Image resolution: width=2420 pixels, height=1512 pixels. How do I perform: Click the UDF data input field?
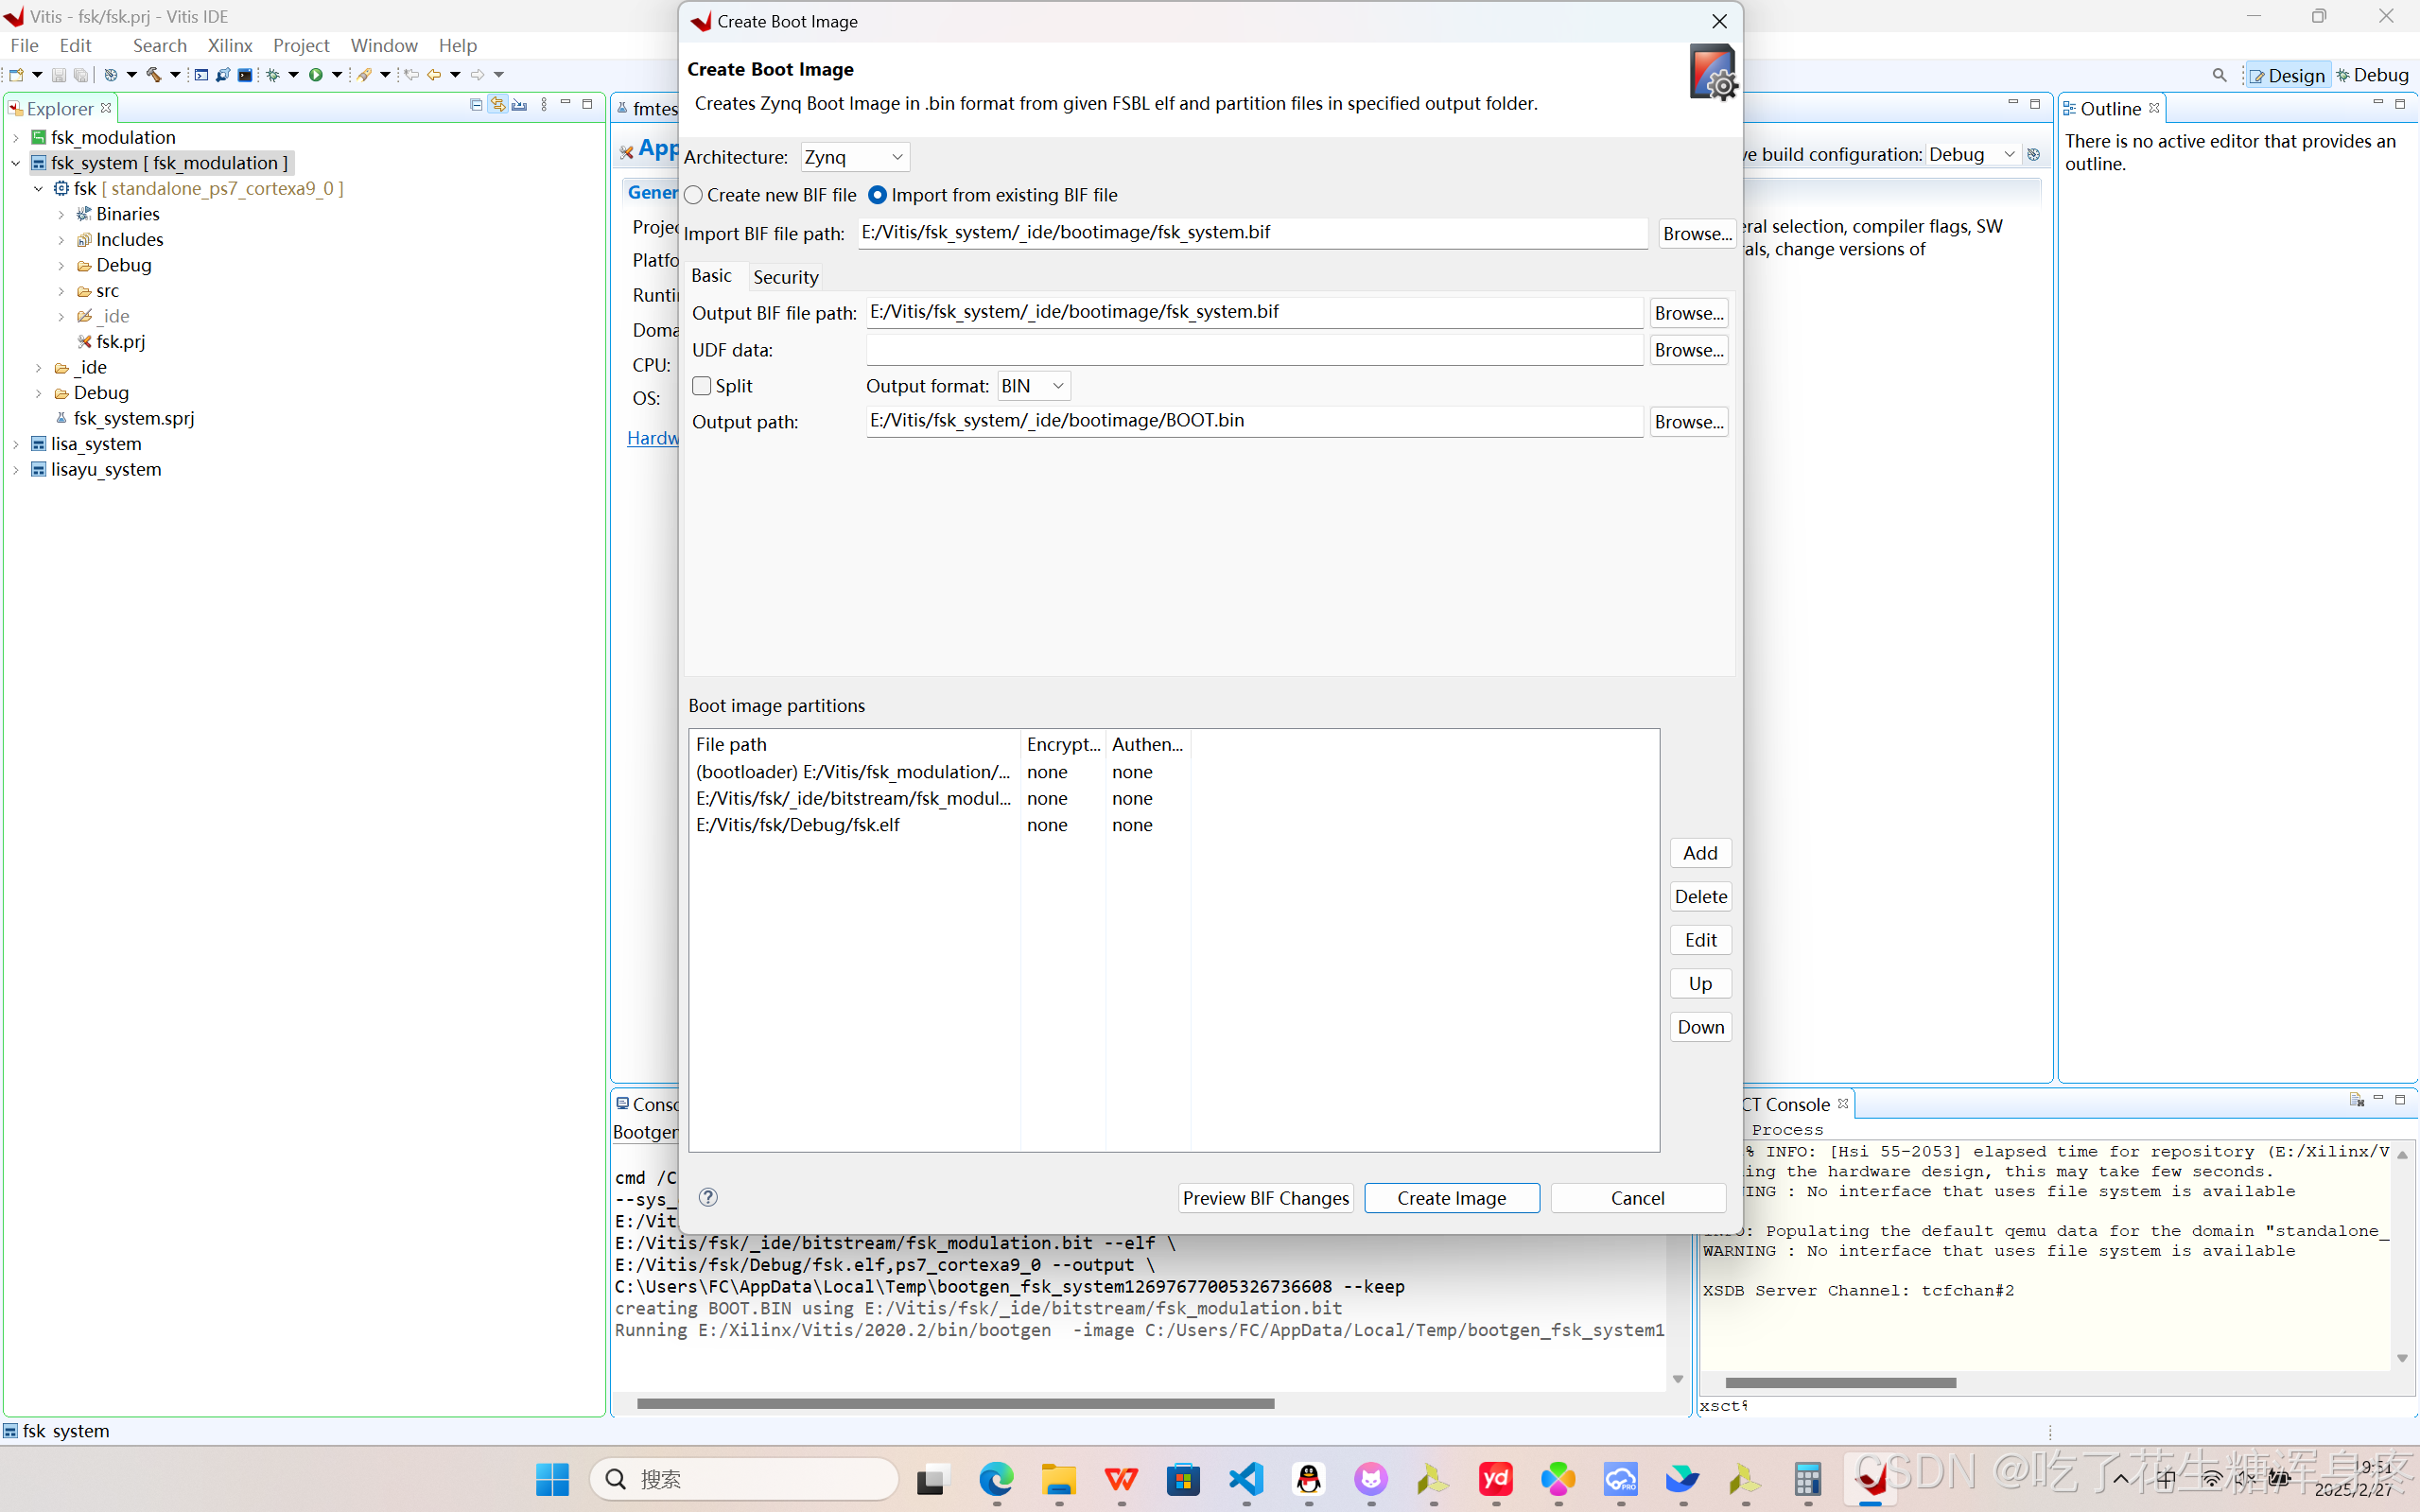1254,350
